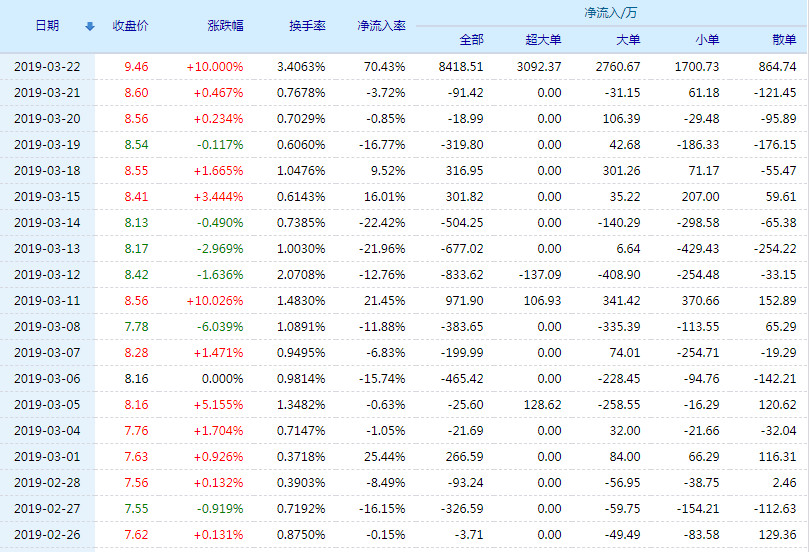Click small order value 207.00
The image size is (812, 552).
click(701, 197)
